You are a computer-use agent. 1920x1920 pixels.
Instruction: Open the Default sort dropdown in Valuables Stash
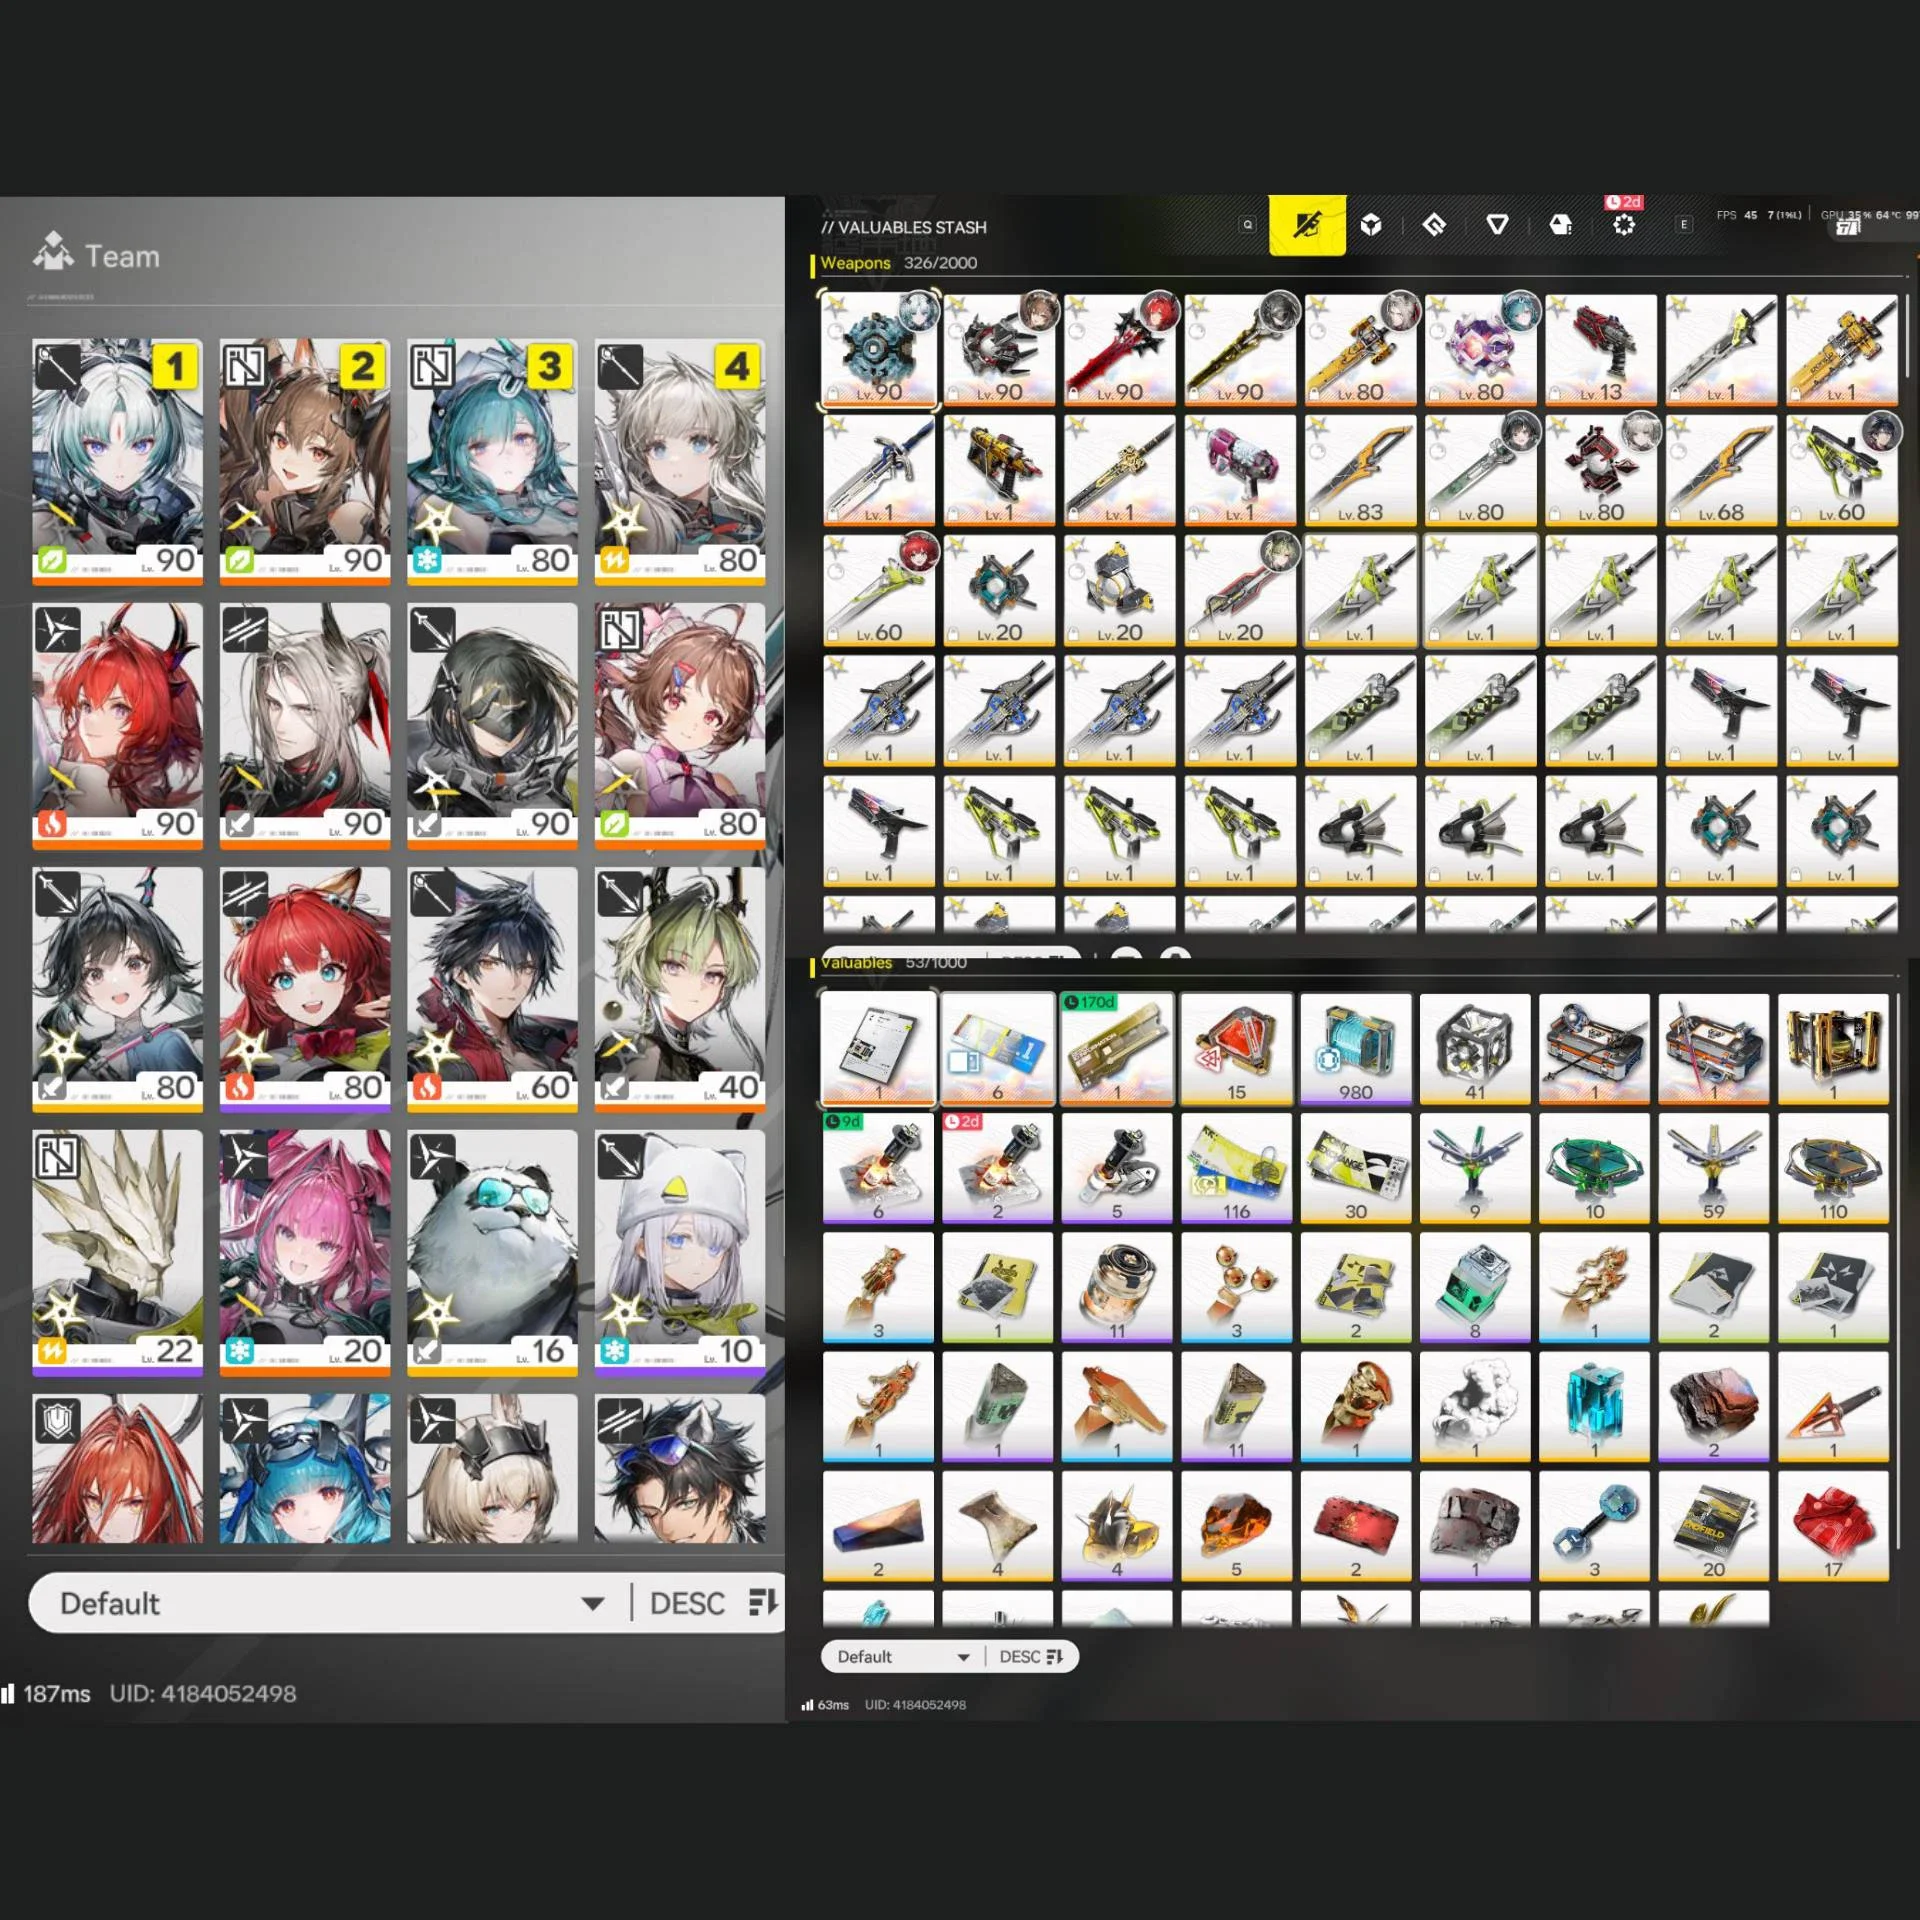[x=903, y=1657]
